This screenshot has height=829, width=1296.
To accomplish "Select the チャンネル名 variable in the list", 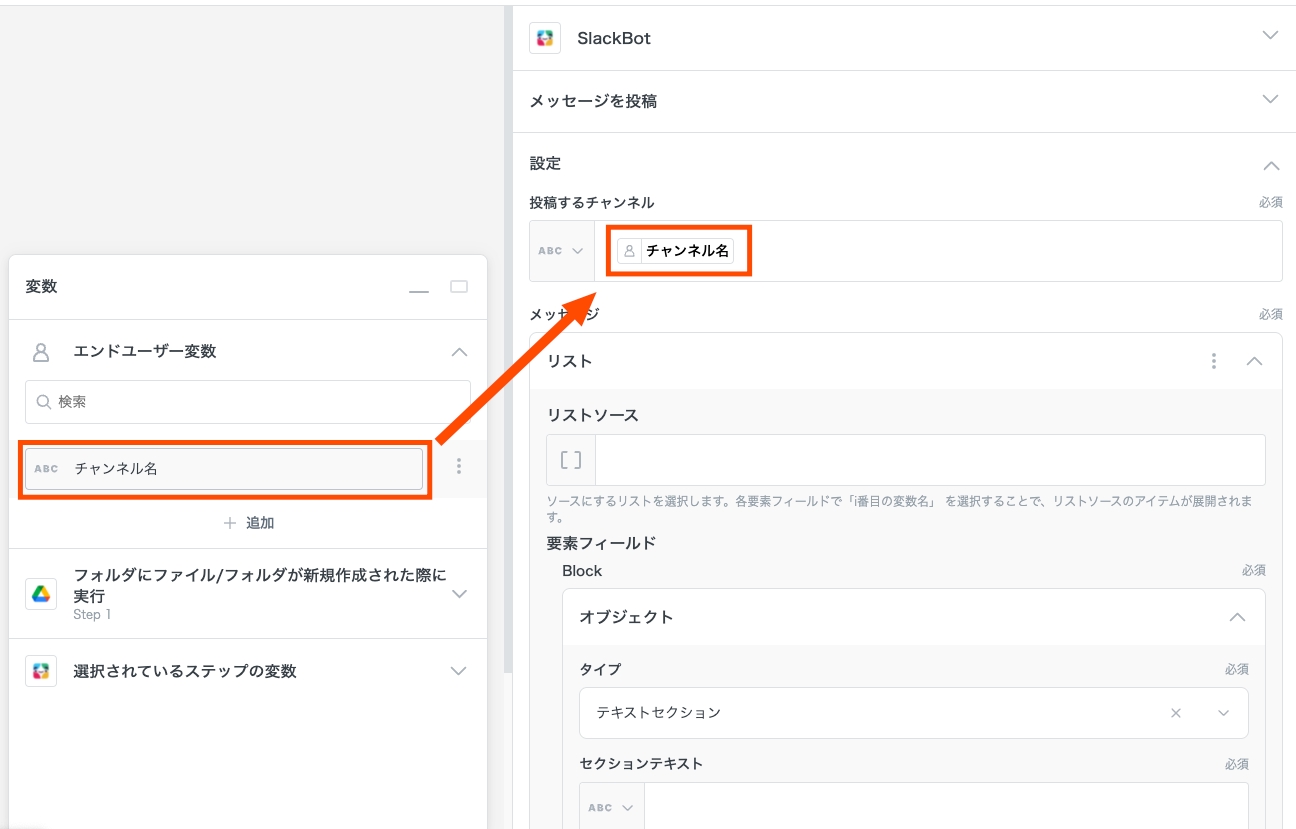I will point(224,468).
